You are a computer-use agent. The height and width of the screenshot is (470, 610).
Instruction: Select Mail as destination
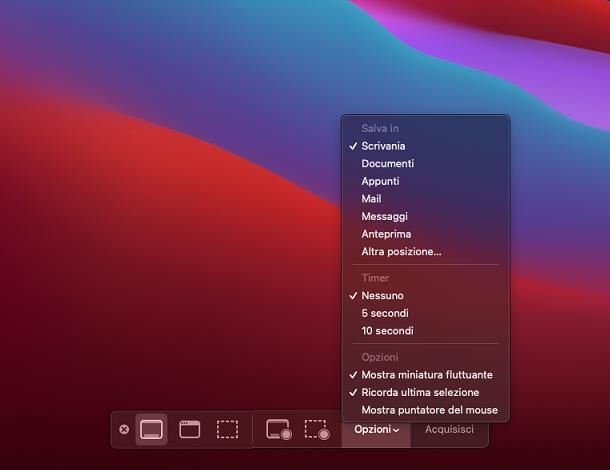coord(426,199)
